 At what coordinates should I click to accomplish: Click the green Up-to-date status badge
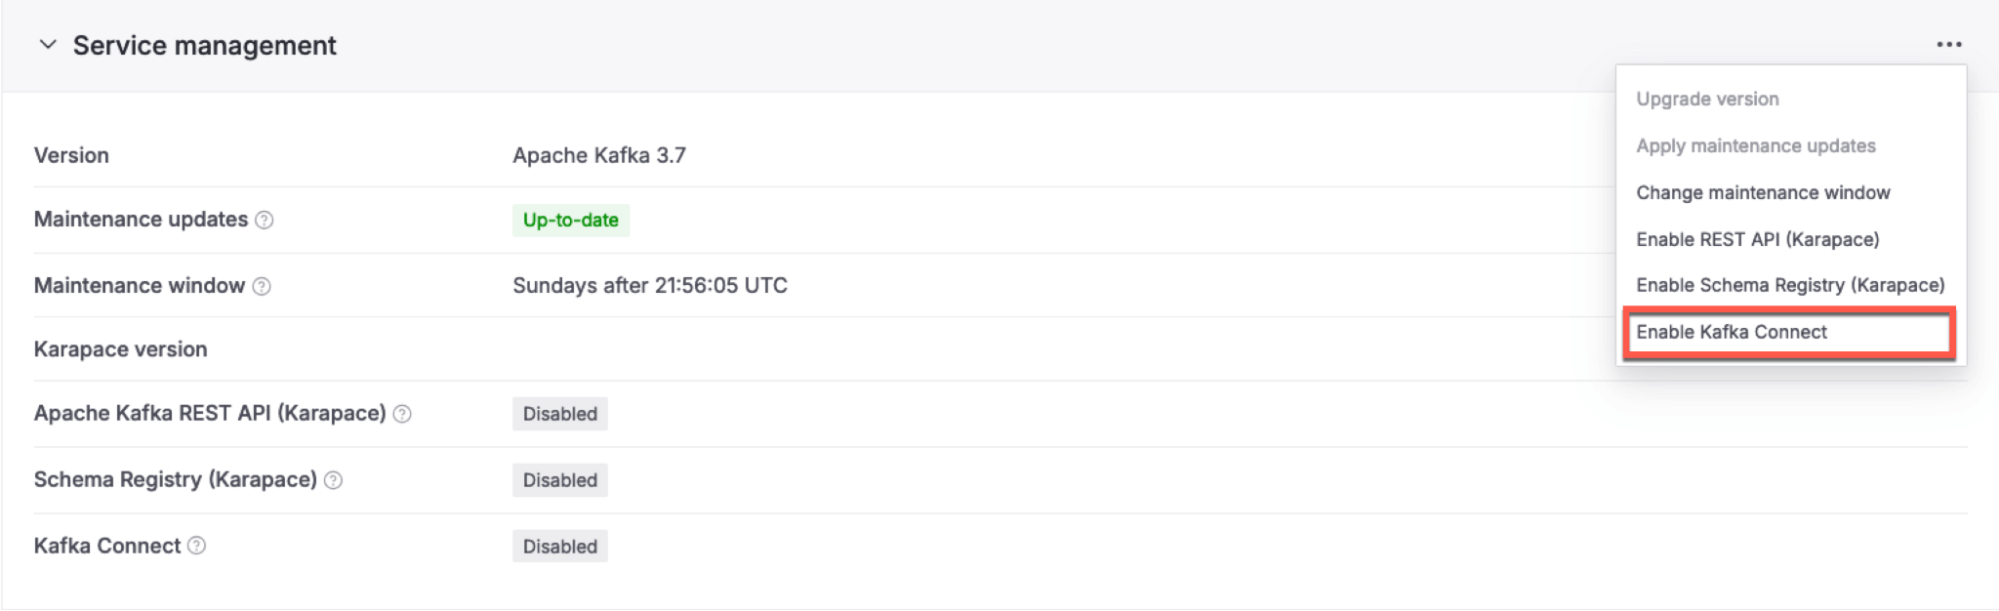coord(568,221)
